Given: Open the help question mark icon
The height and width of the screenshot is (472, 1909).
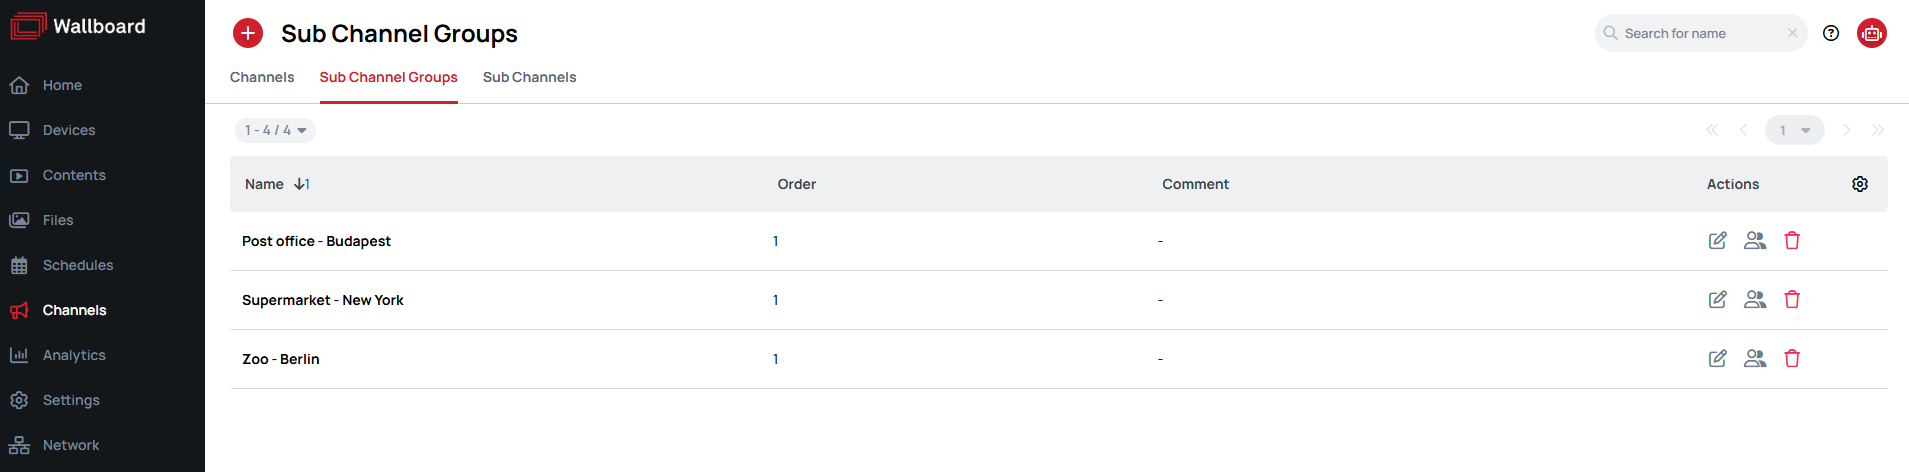Looking at the screenshot, I should pyautogui.click(x=1831, y=33).
